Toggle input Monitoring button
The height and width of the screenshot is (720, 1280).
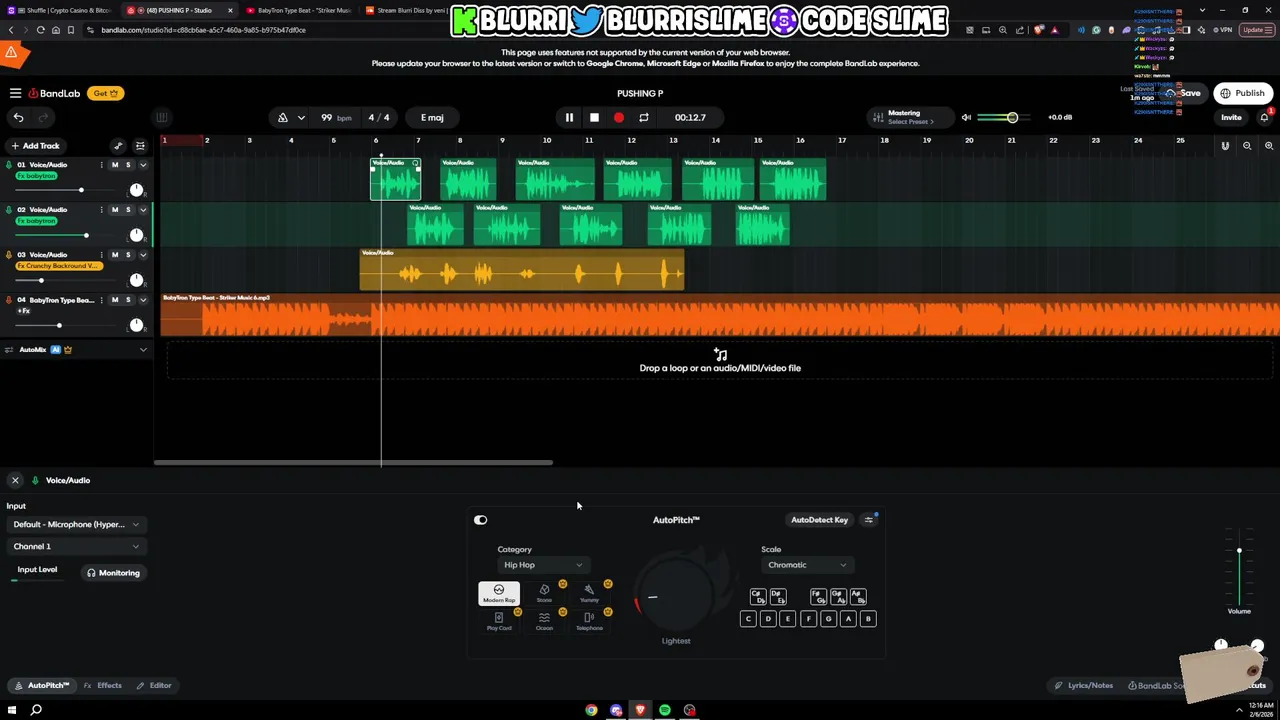tap(113, 573)
